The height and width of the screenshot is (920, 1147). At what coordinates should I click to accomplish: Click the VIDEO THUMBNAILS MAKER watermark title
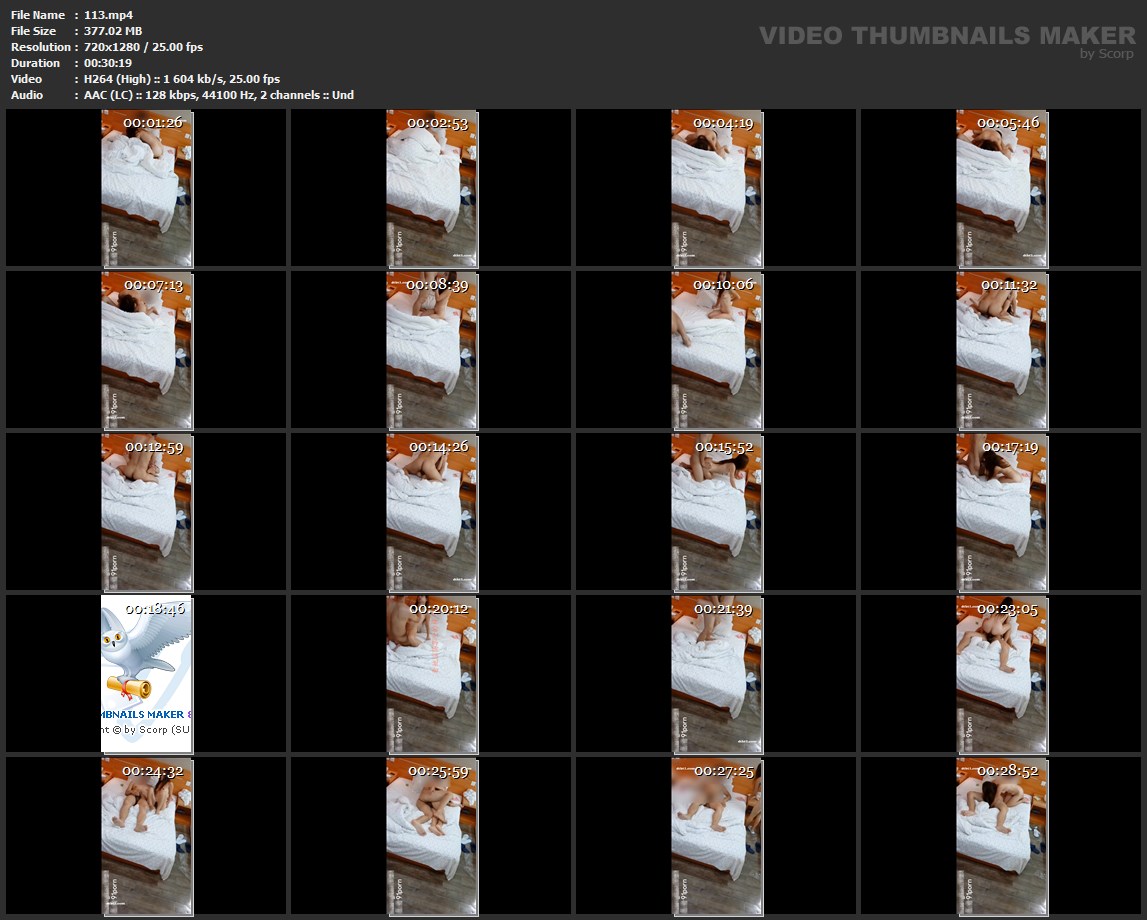click(946, 35)
